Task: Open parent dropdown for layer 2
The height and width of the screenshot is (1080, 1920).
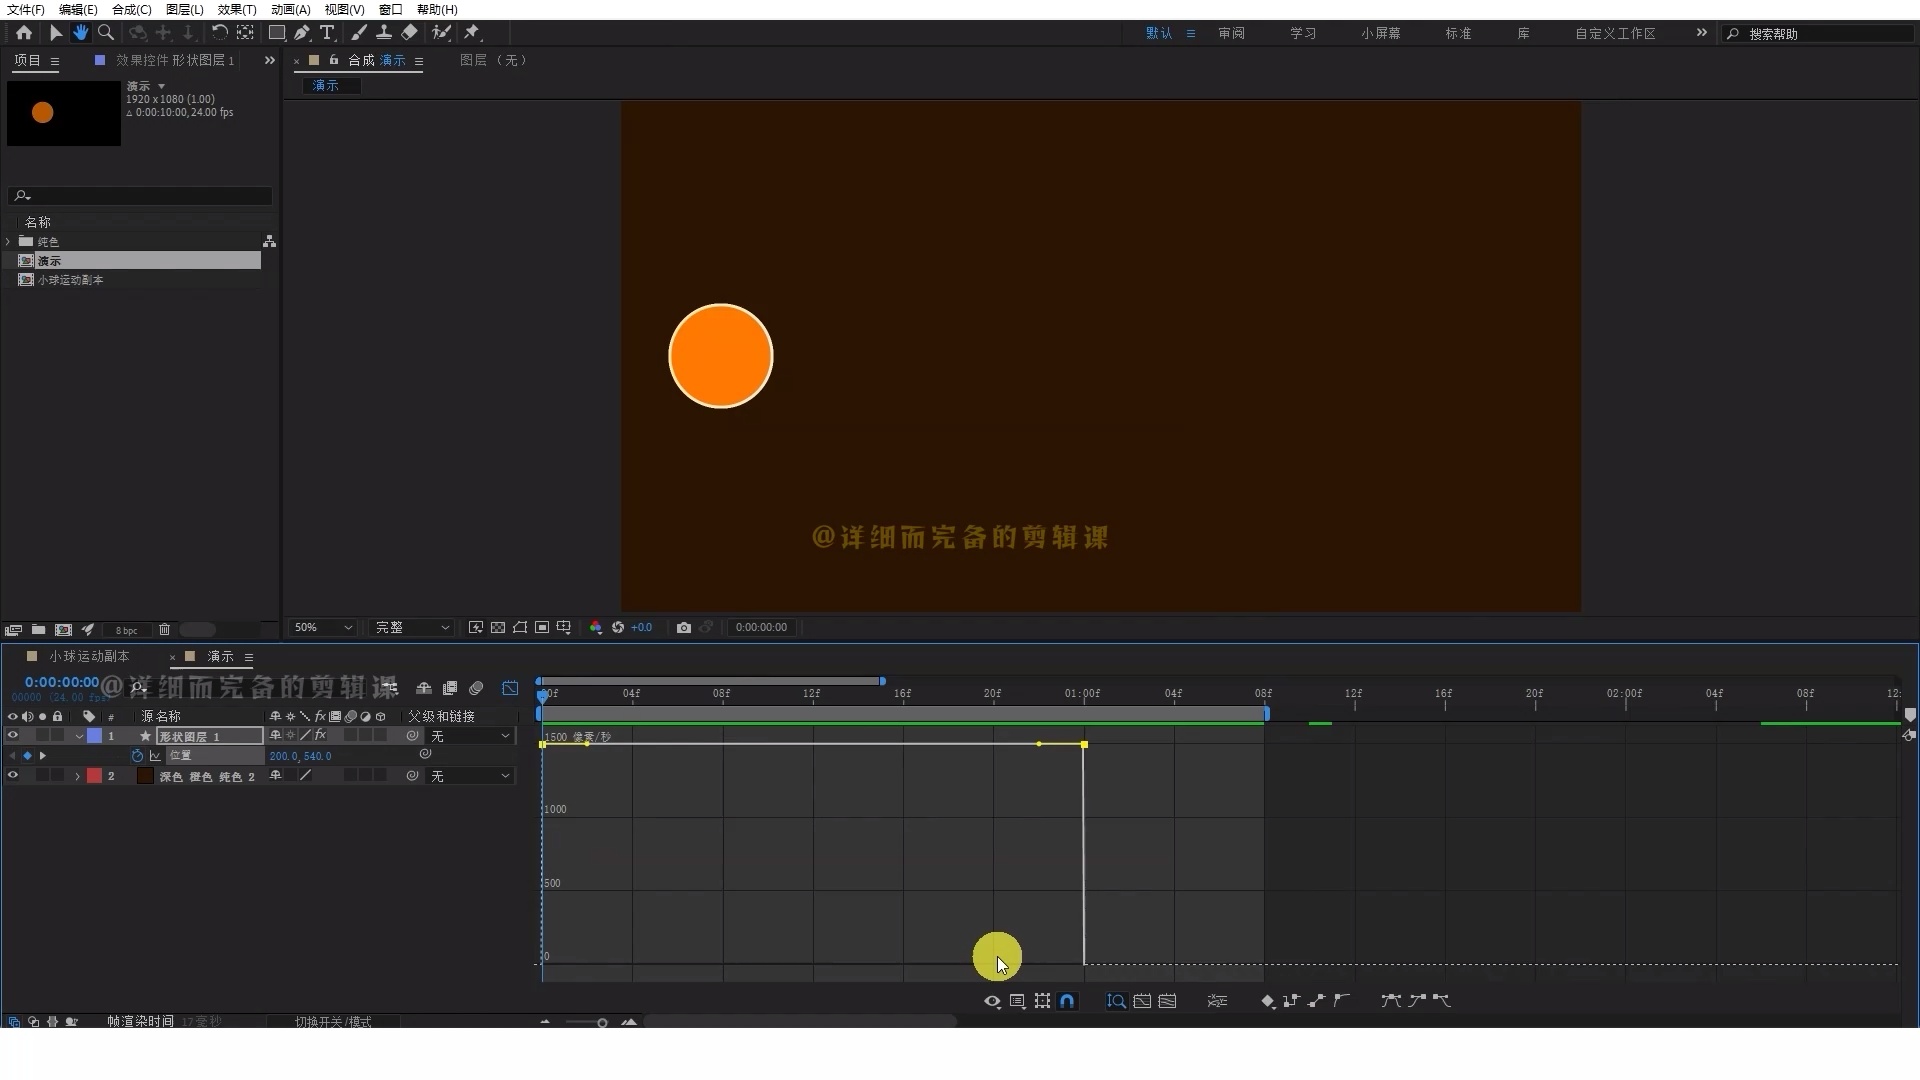Action: [x=470, y=776]
